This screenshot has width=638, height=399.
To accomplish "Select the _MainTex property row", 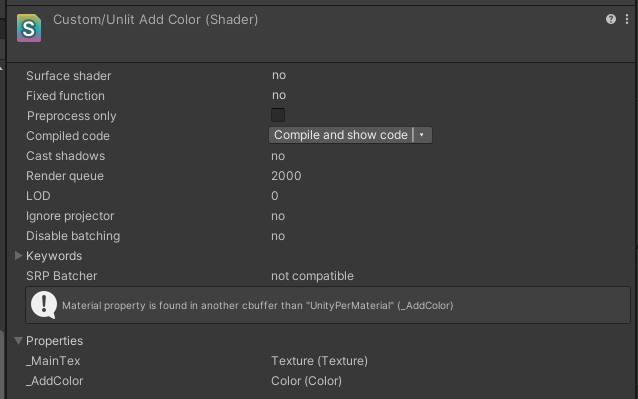I will [x=320, y=361].
